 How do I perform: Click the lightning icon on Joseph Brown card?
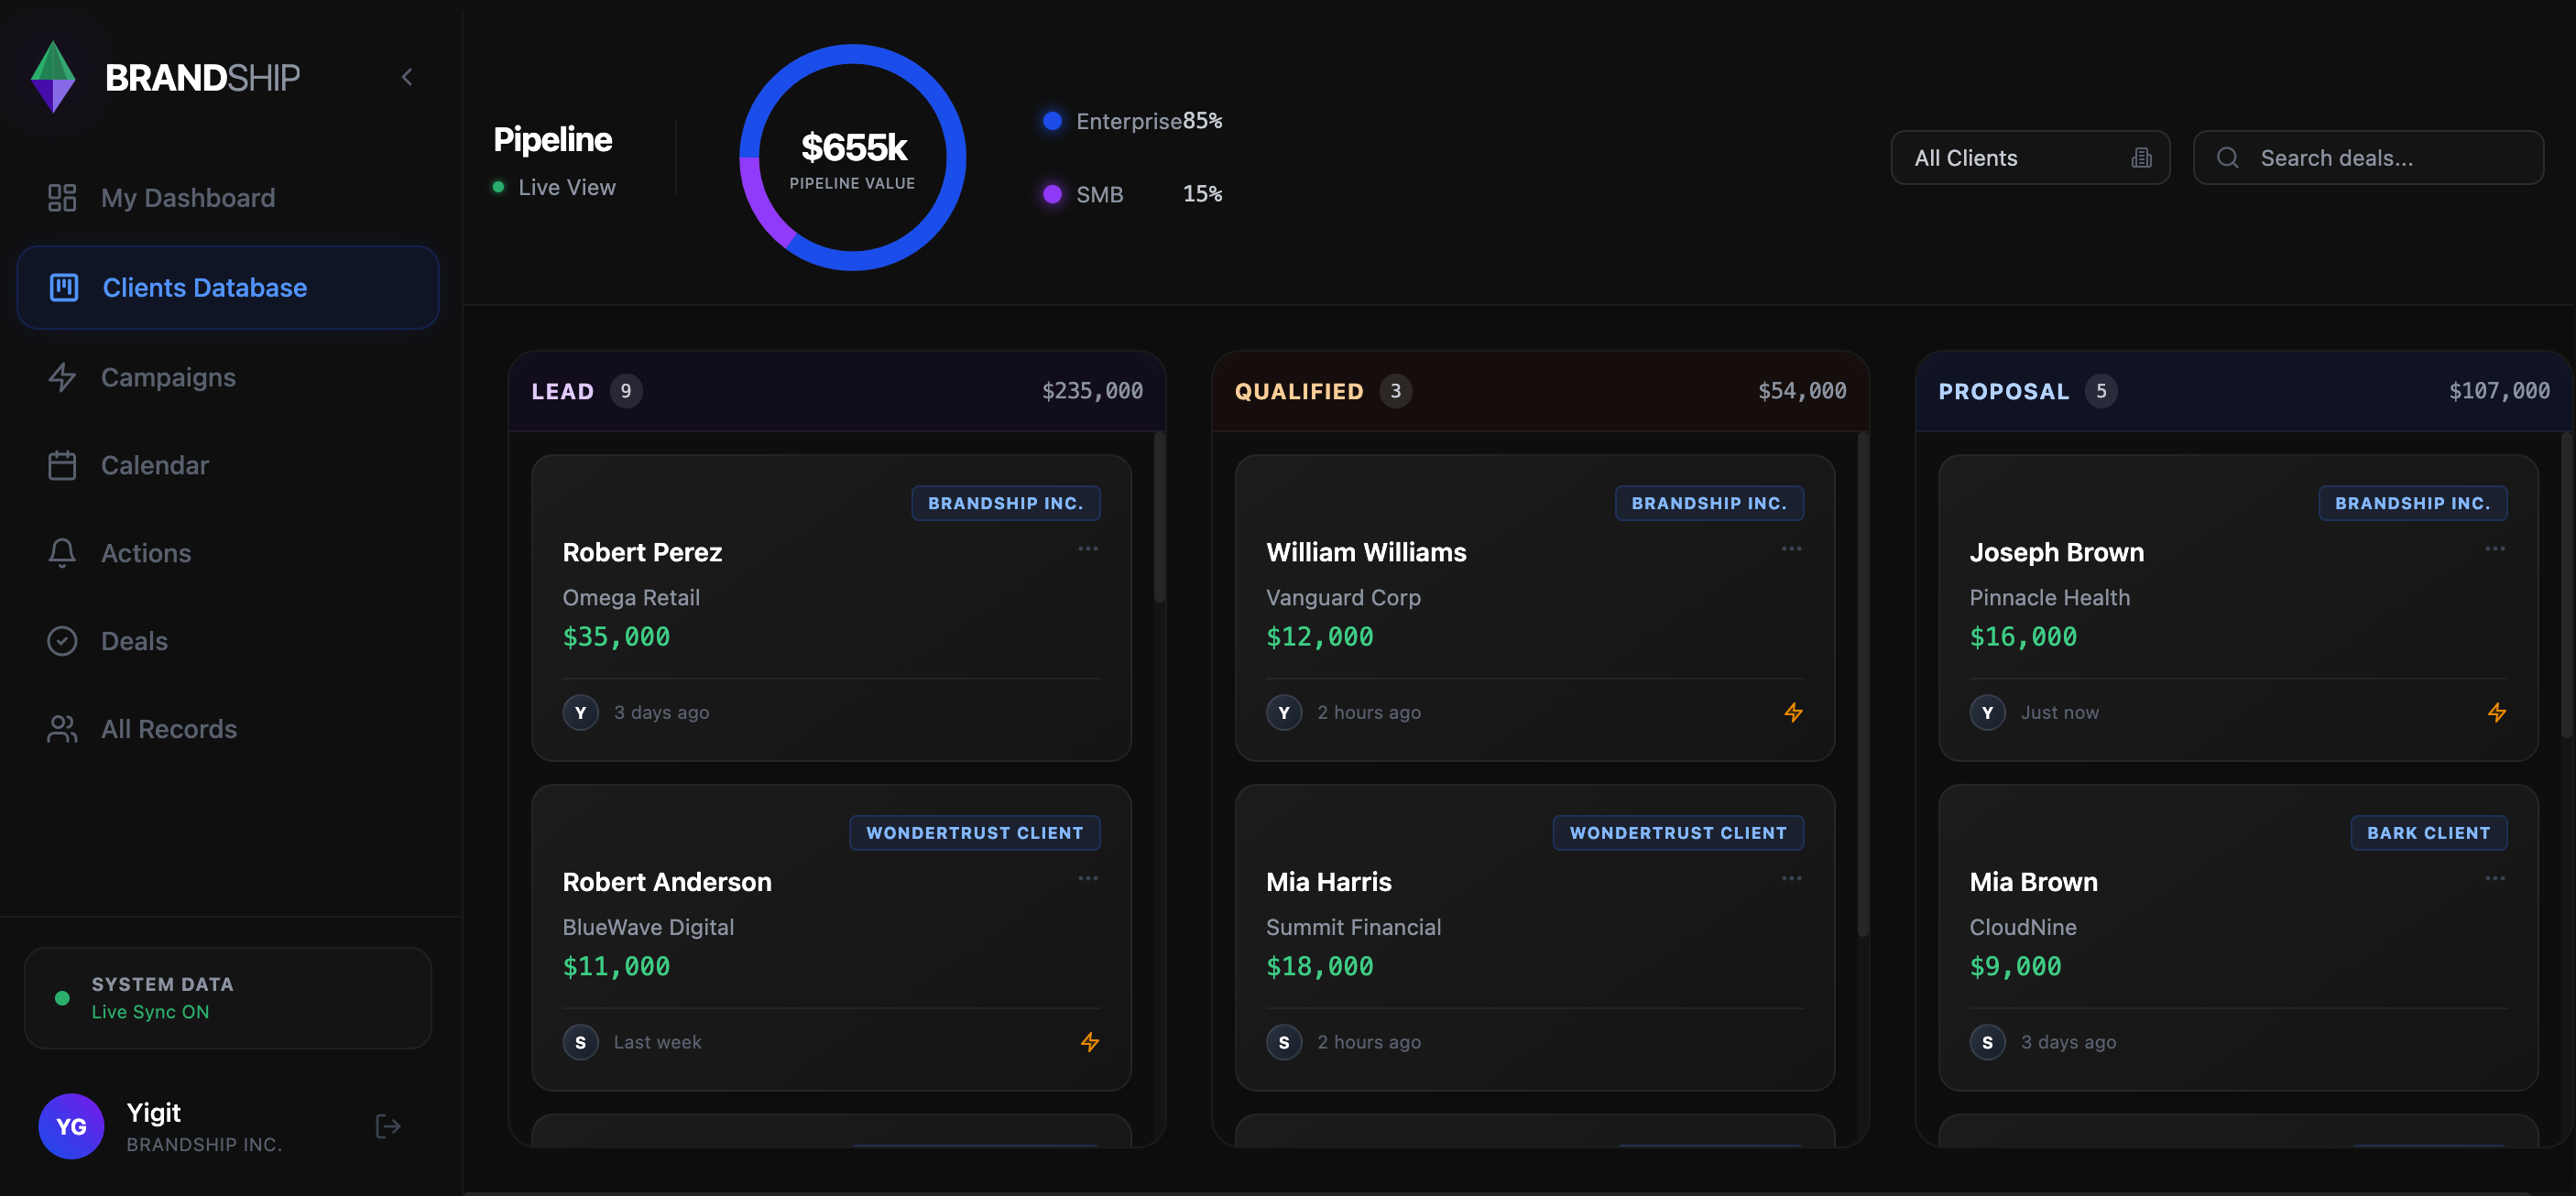click(x=2496, y=712)
